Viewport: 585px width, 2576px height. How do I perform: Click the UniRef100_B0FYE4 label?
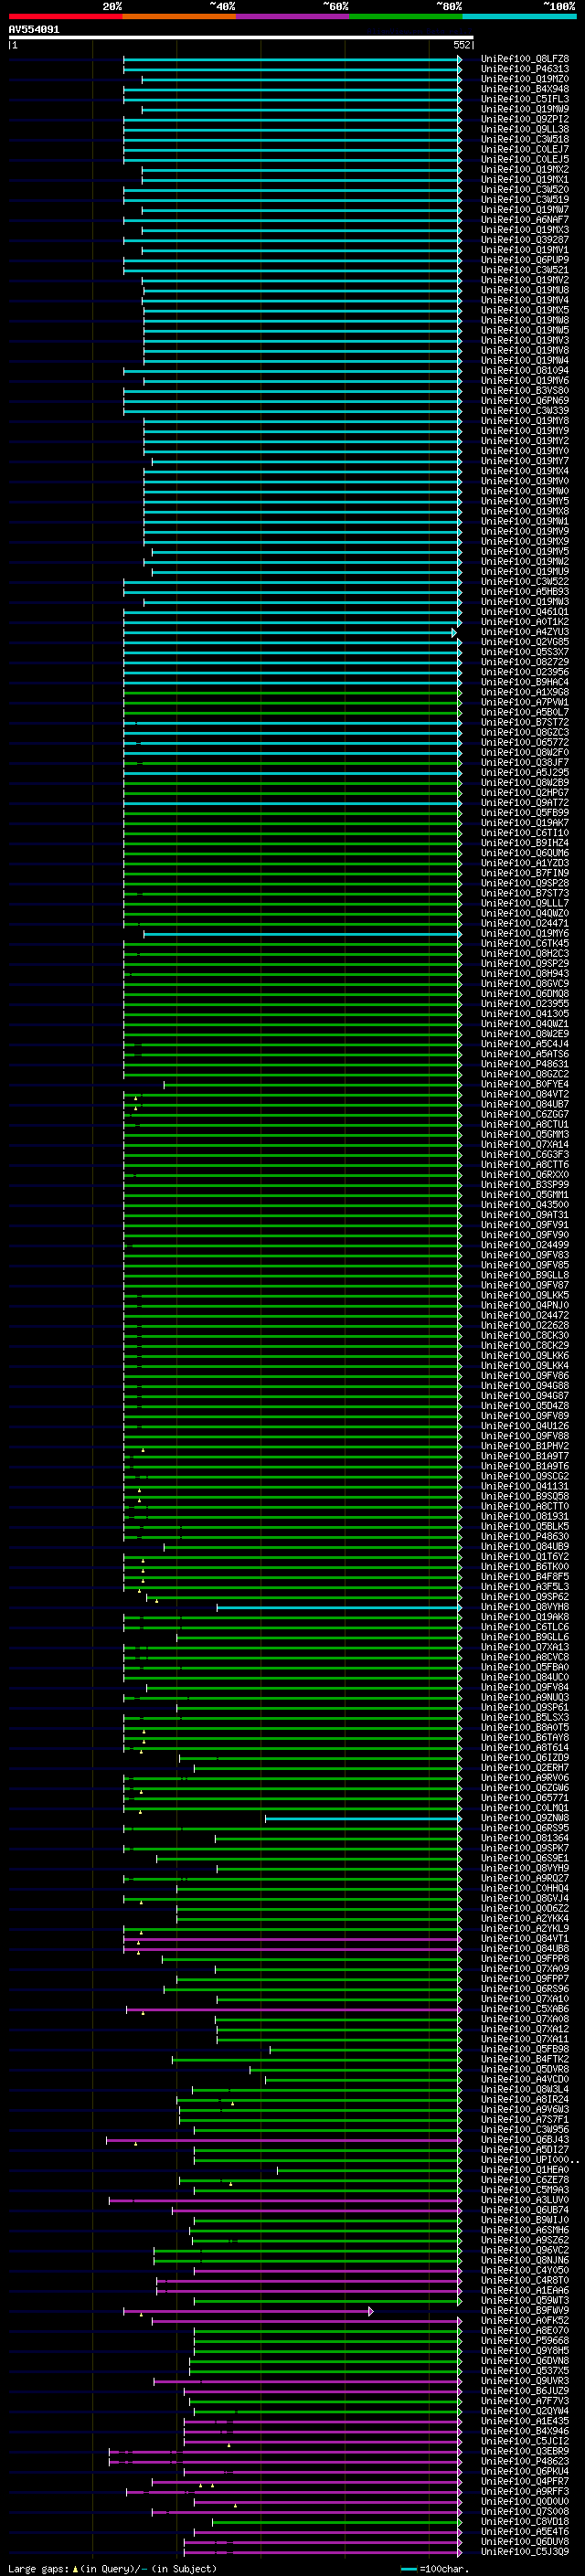(525, 1084)
